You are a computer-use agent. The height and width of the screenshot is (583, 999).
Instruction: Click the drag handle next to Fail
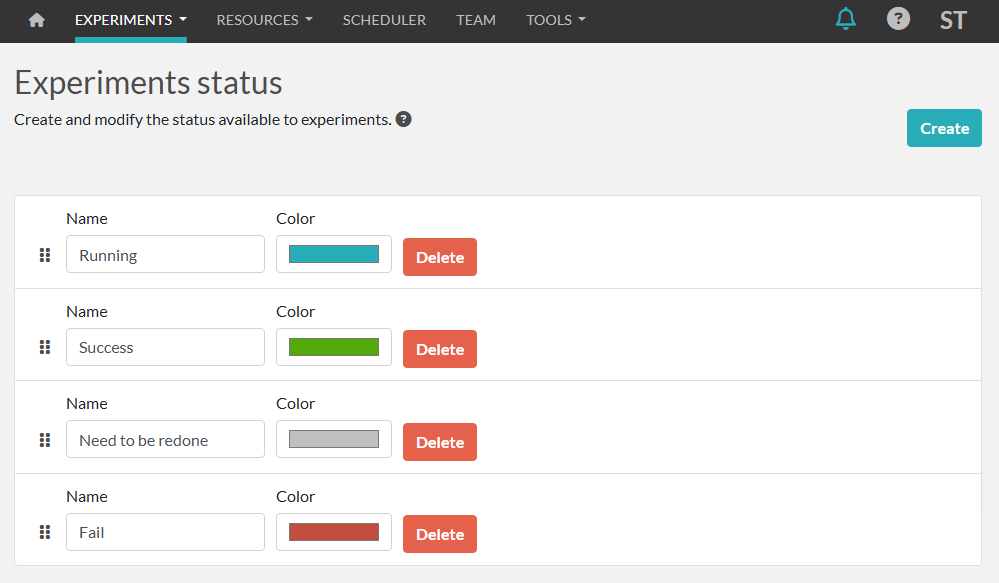[44, 532]
